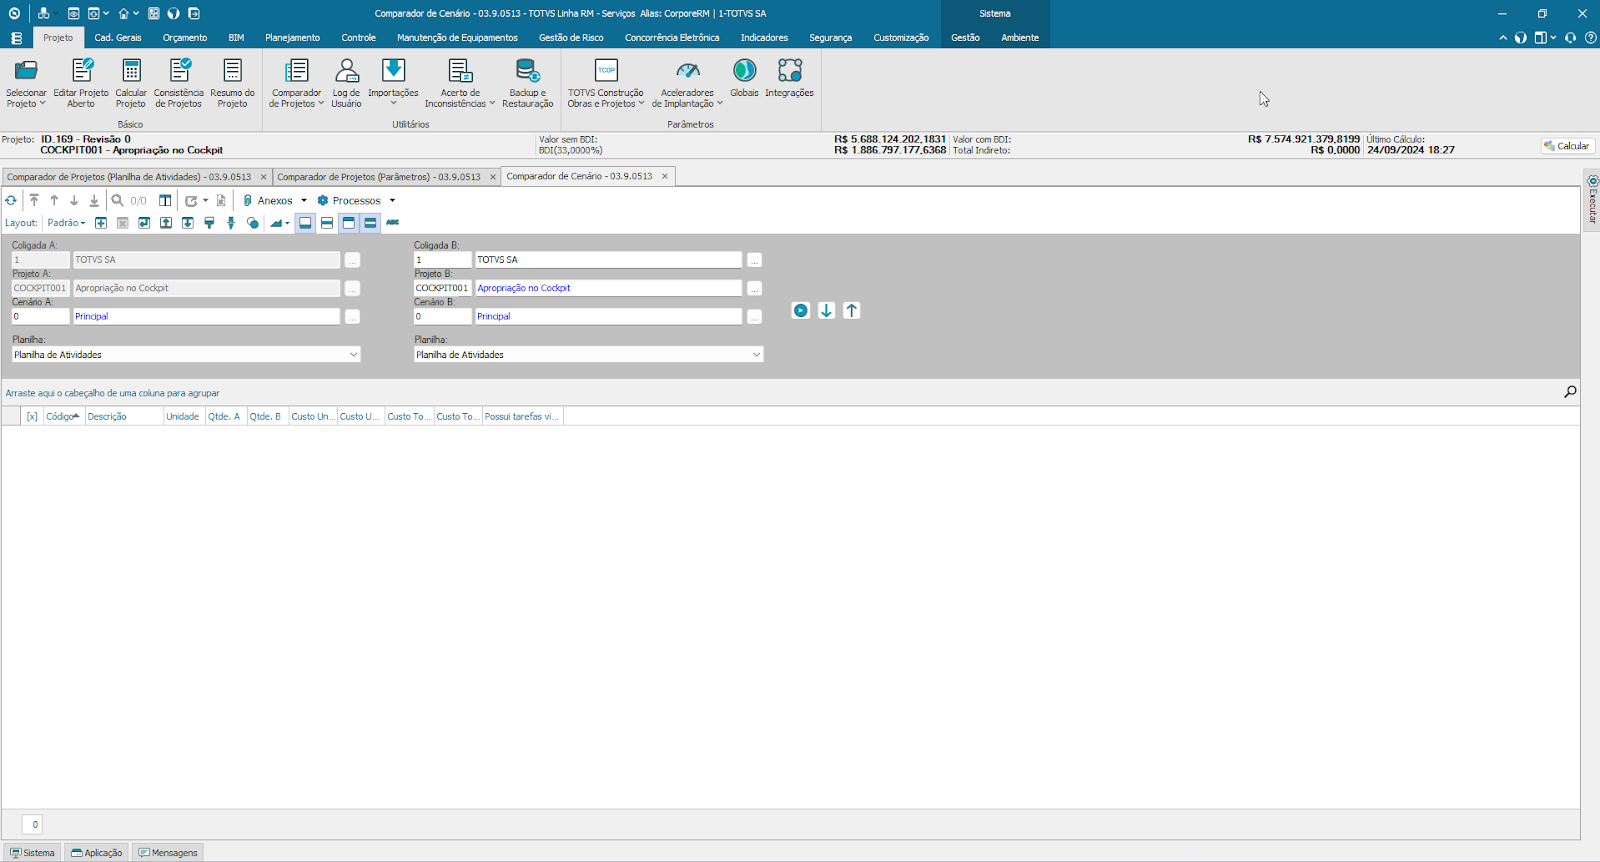Click Apropriação no Cockpit project B link
The height and width of the screenshot is (862, 1600).
pos(524,288)
